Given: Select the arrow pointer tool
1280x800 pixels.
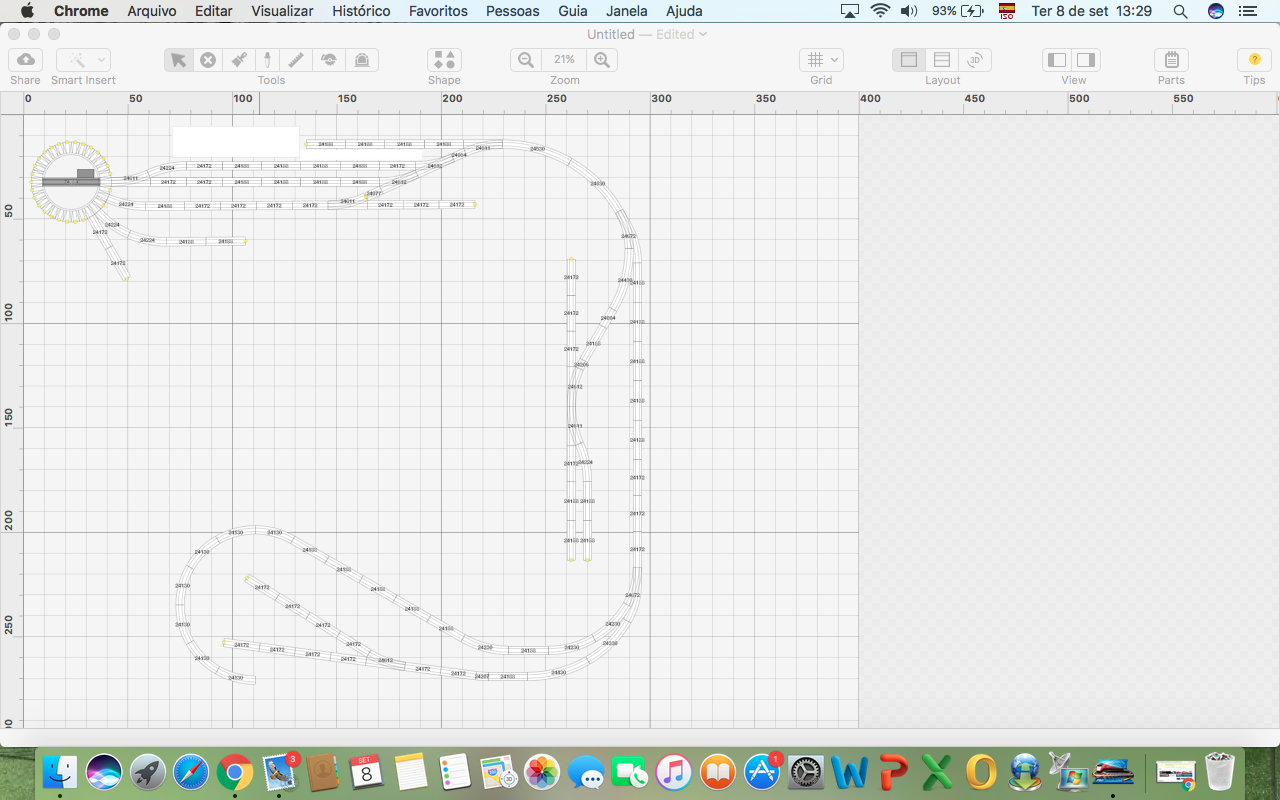Looking at the screenshot, I should (x=178, y=60).
